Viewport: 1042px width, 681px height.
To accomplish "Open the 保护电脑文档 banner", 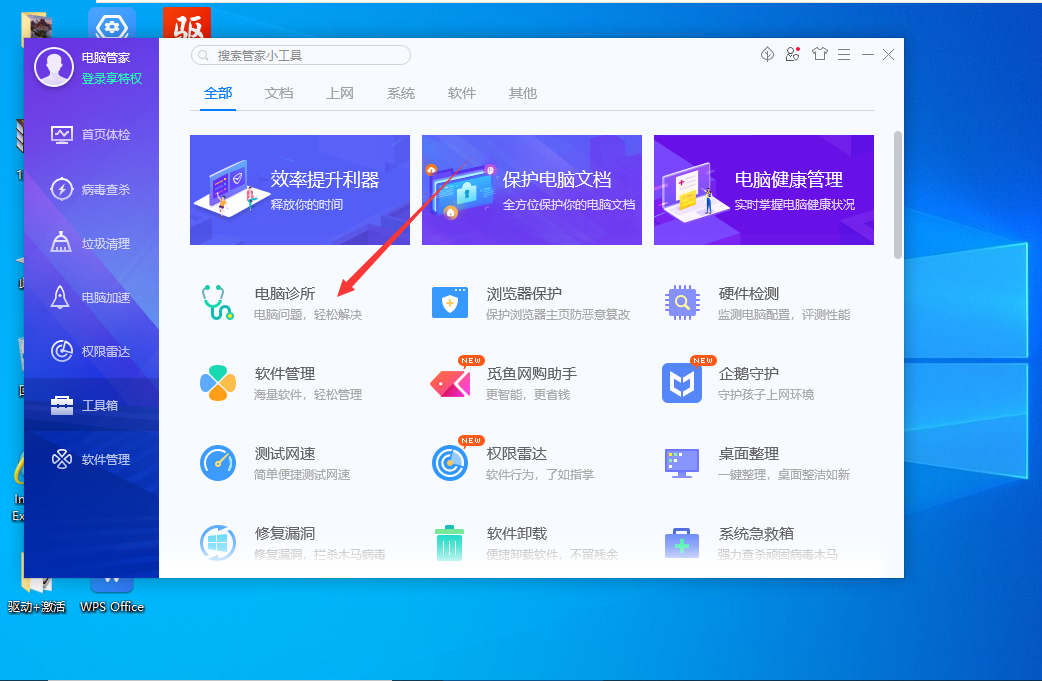I will (x=532, y=190).
